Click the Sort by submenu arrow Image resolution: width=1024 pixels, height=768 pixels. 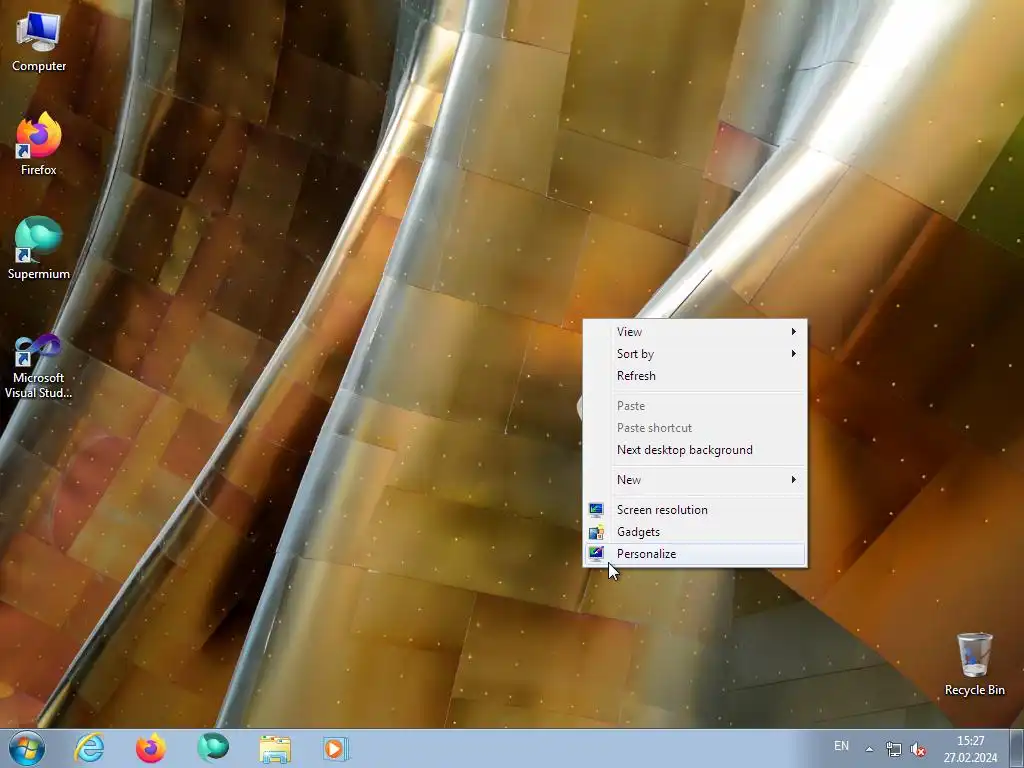click(793, 354)
